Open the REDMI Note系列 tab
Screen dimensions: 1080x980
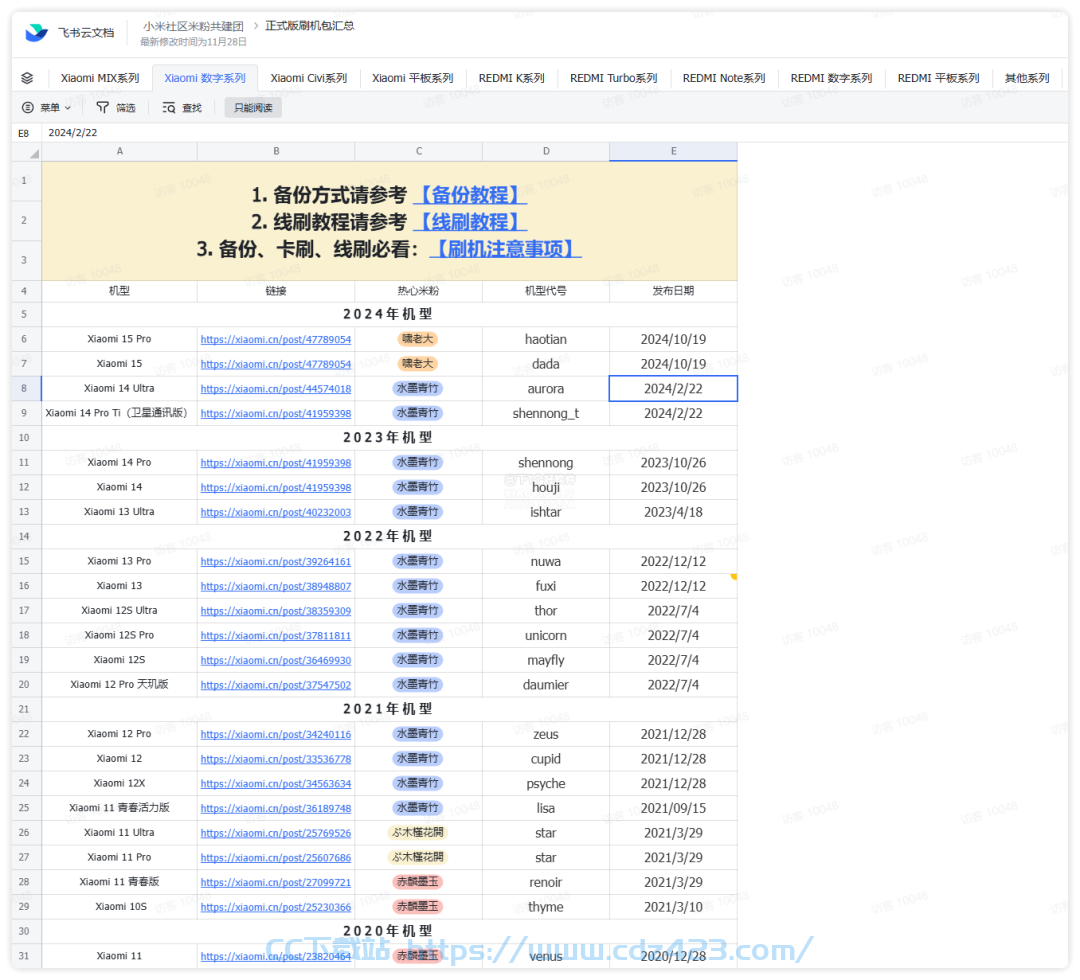coord(724,78)
